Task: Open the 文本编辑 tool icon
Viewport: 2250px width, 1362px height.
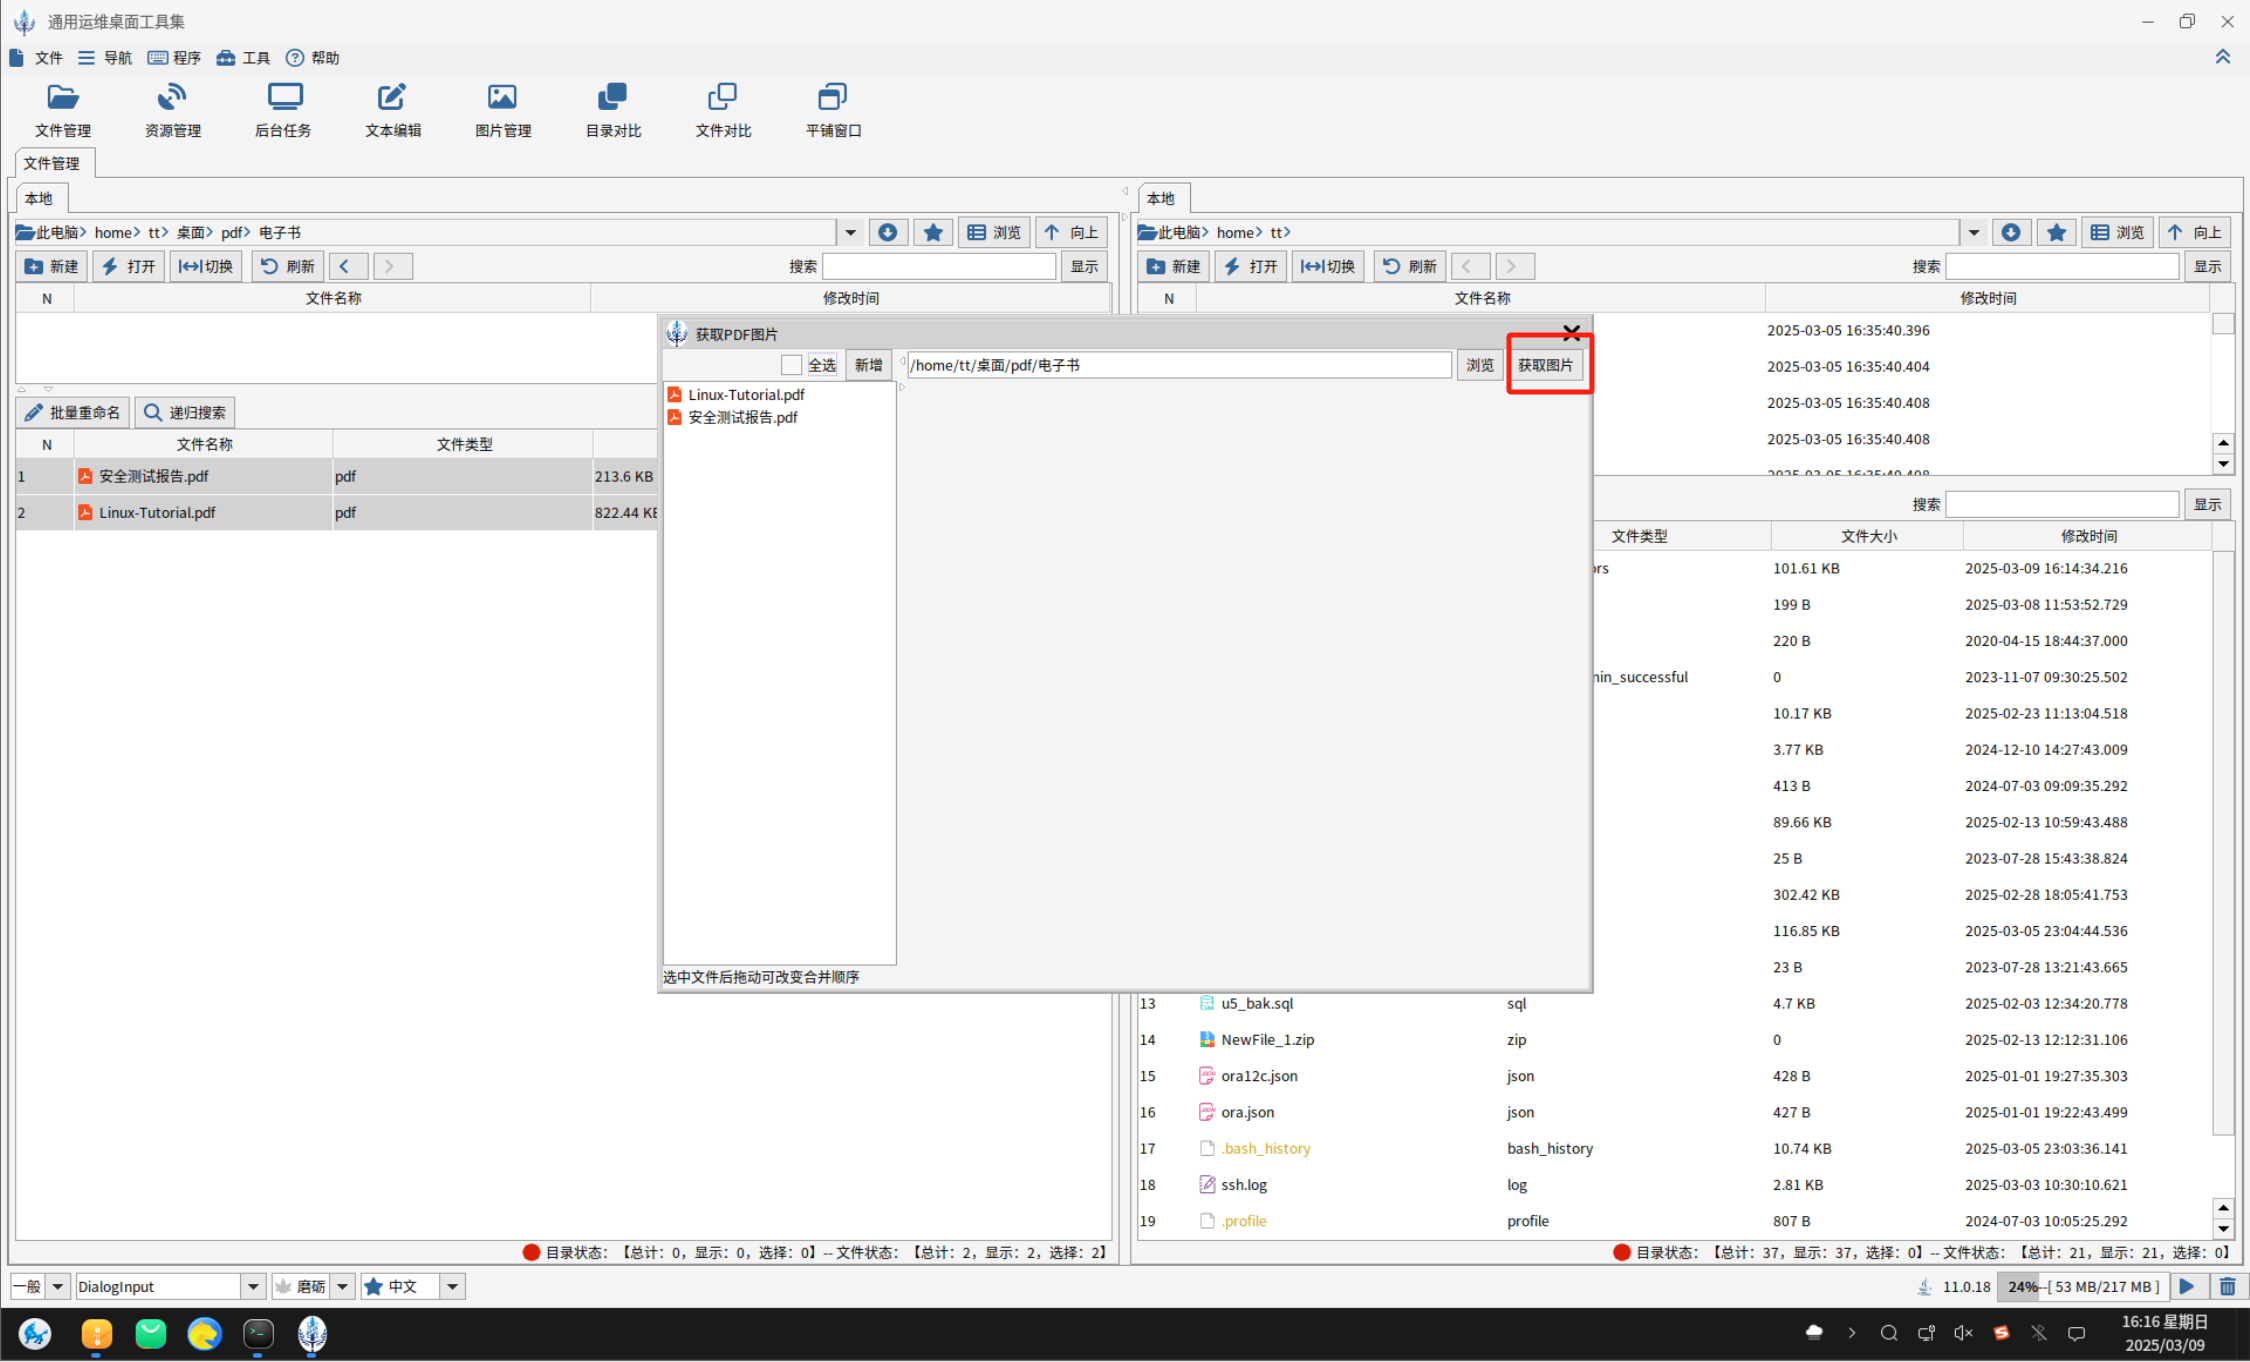Action: point(392,109)
